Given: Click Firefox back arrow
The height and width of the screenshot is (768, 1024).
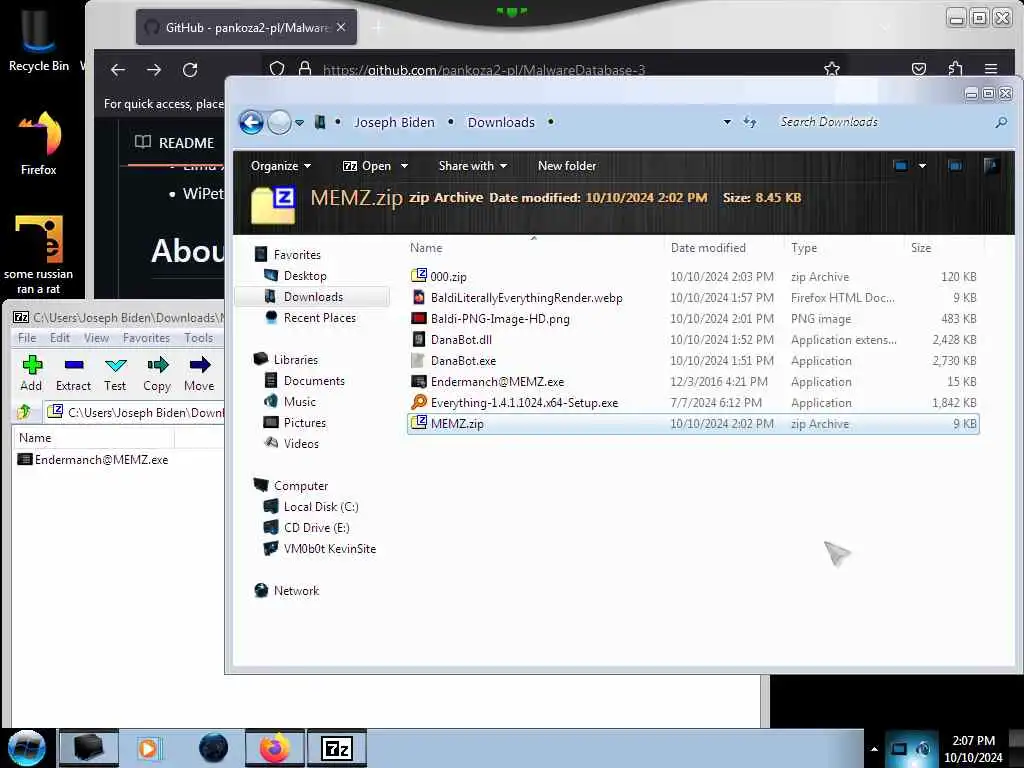Looking at the screenshot, I should pos(118,69).
